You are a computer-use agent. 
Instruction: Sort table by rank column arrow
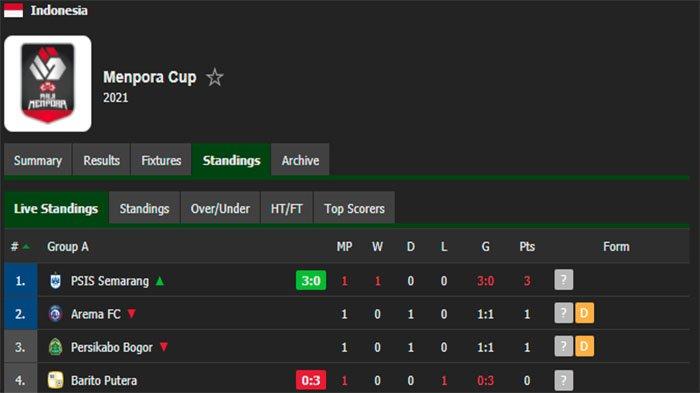point(26,247)
